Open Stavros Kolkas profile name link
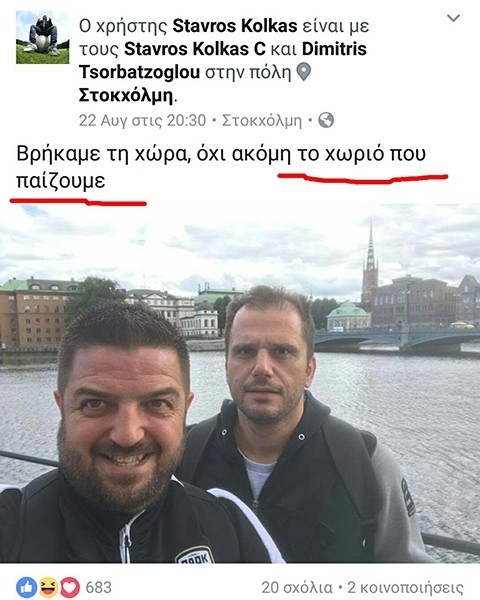Image resolution: width=480 pixels, height=600 pixels. point(235,26)
